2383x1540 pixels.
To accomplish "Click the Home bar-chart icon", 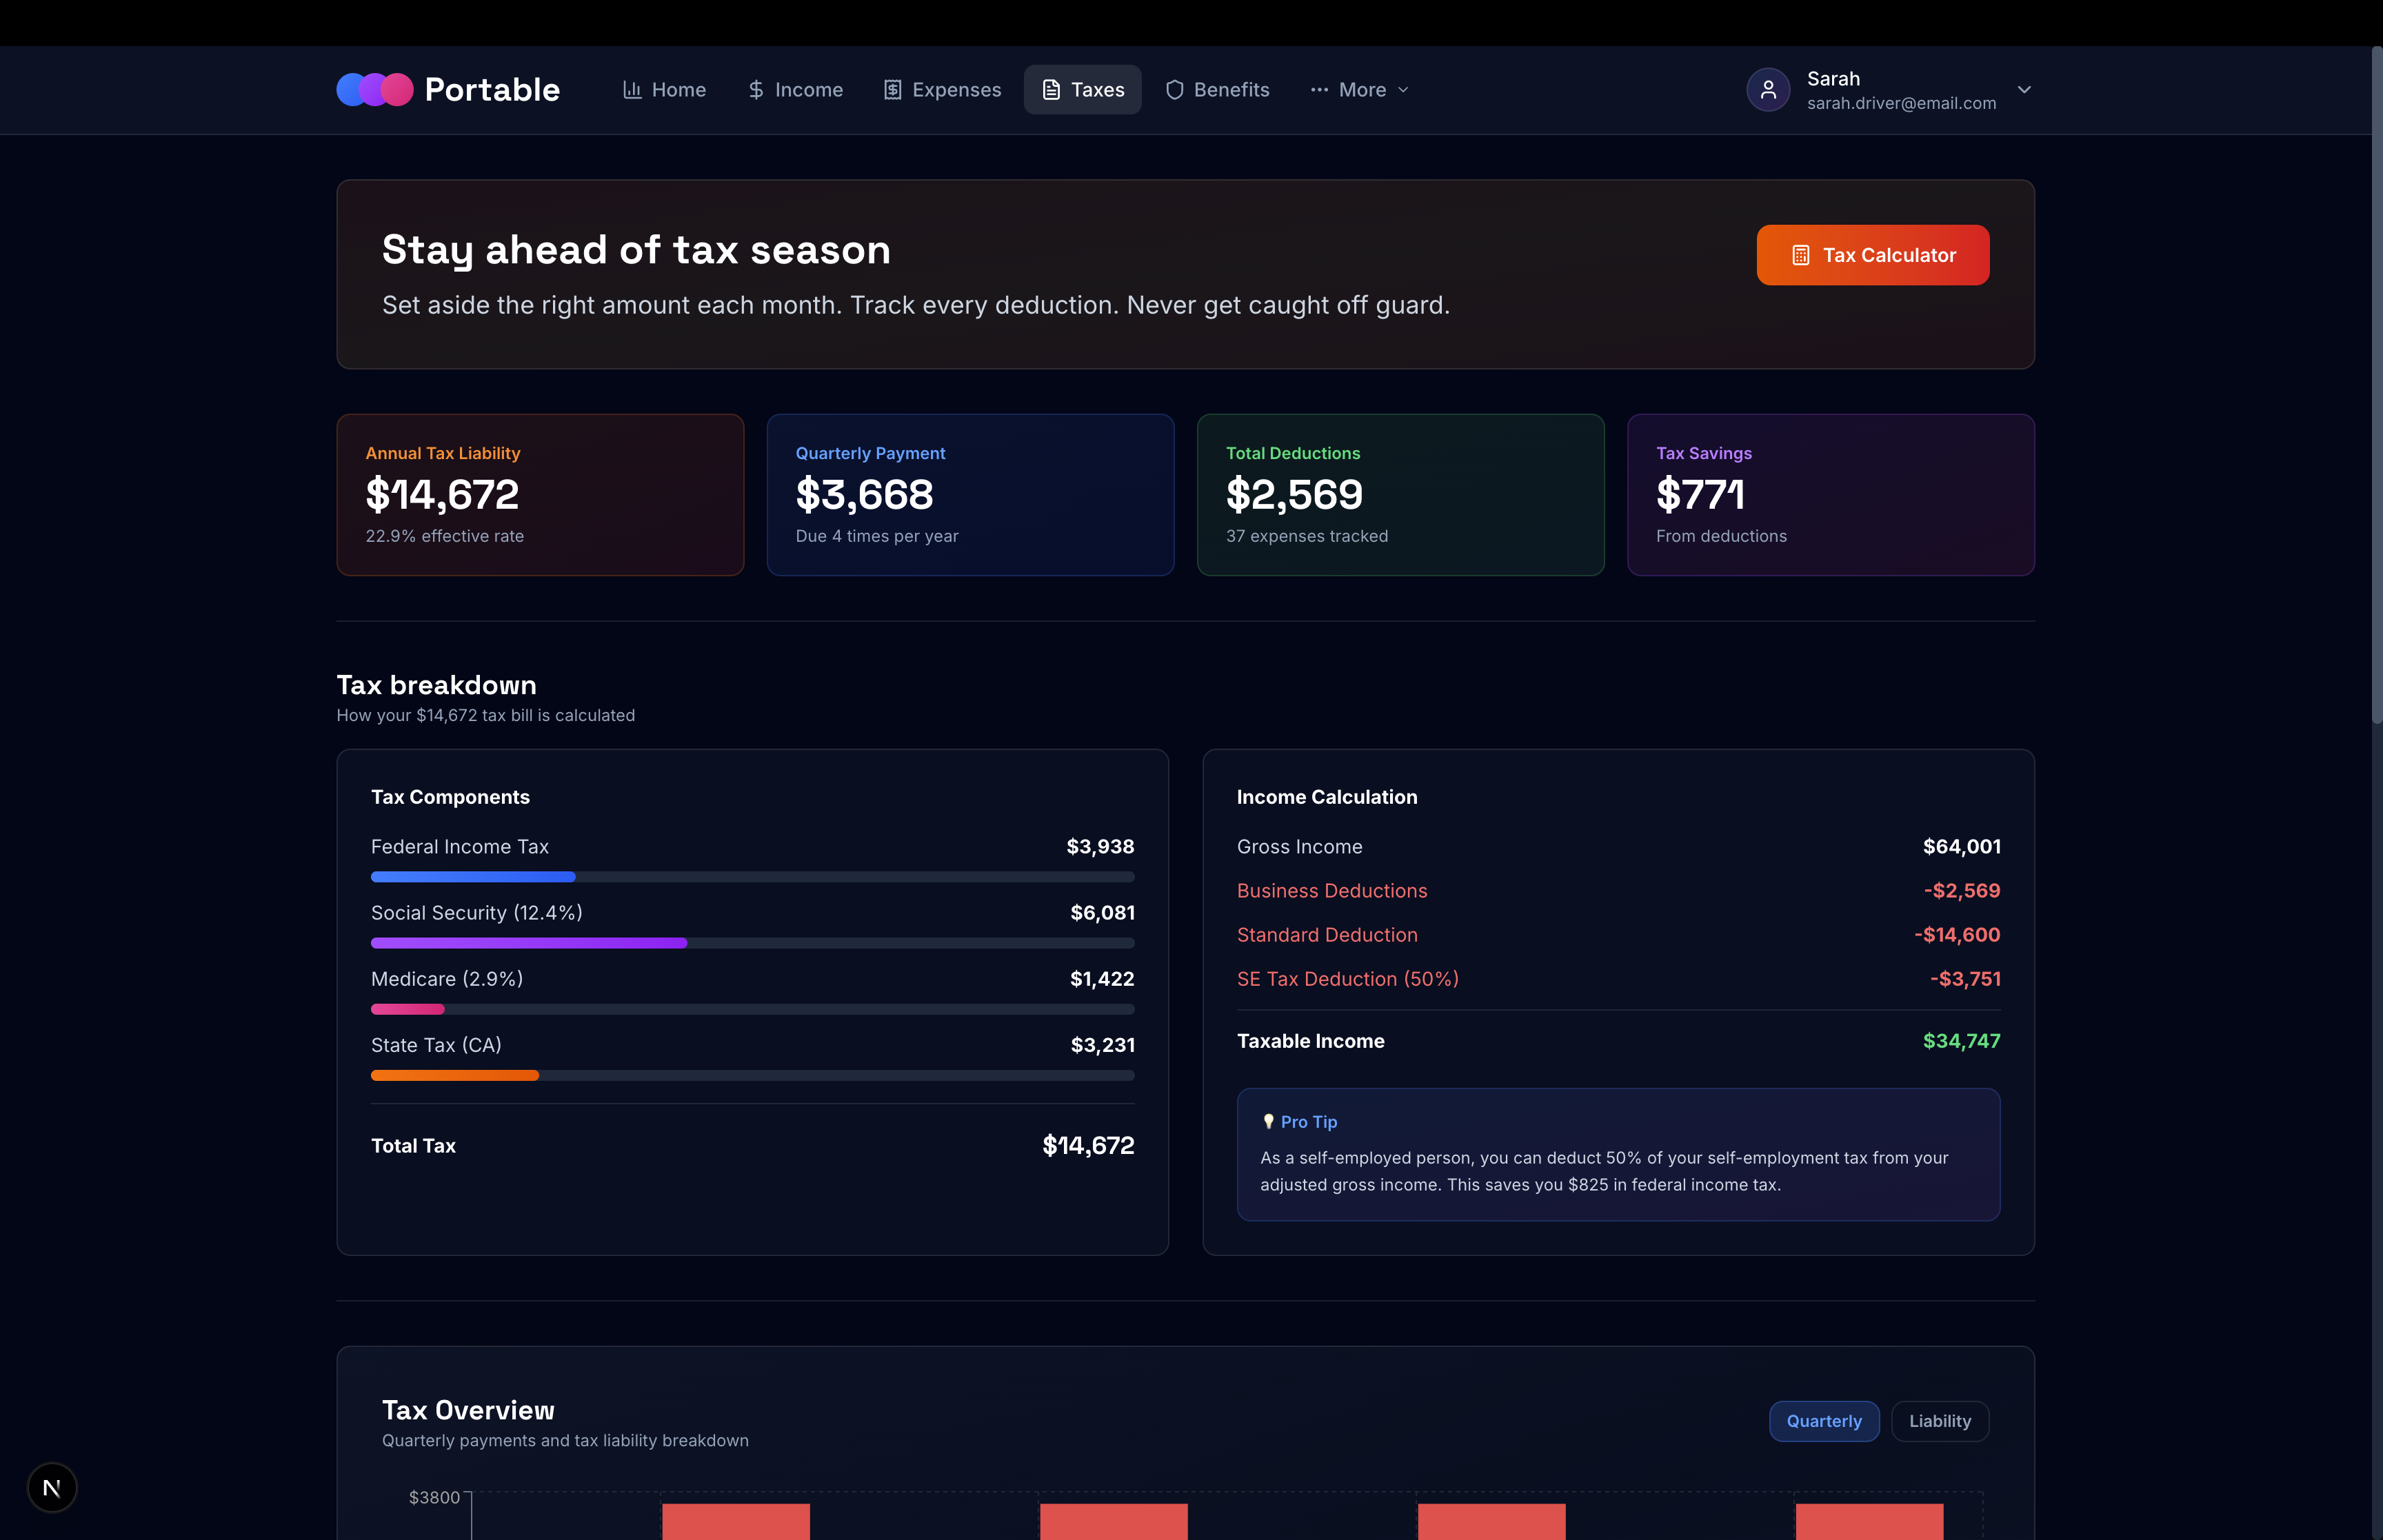I will pos(632,90).
